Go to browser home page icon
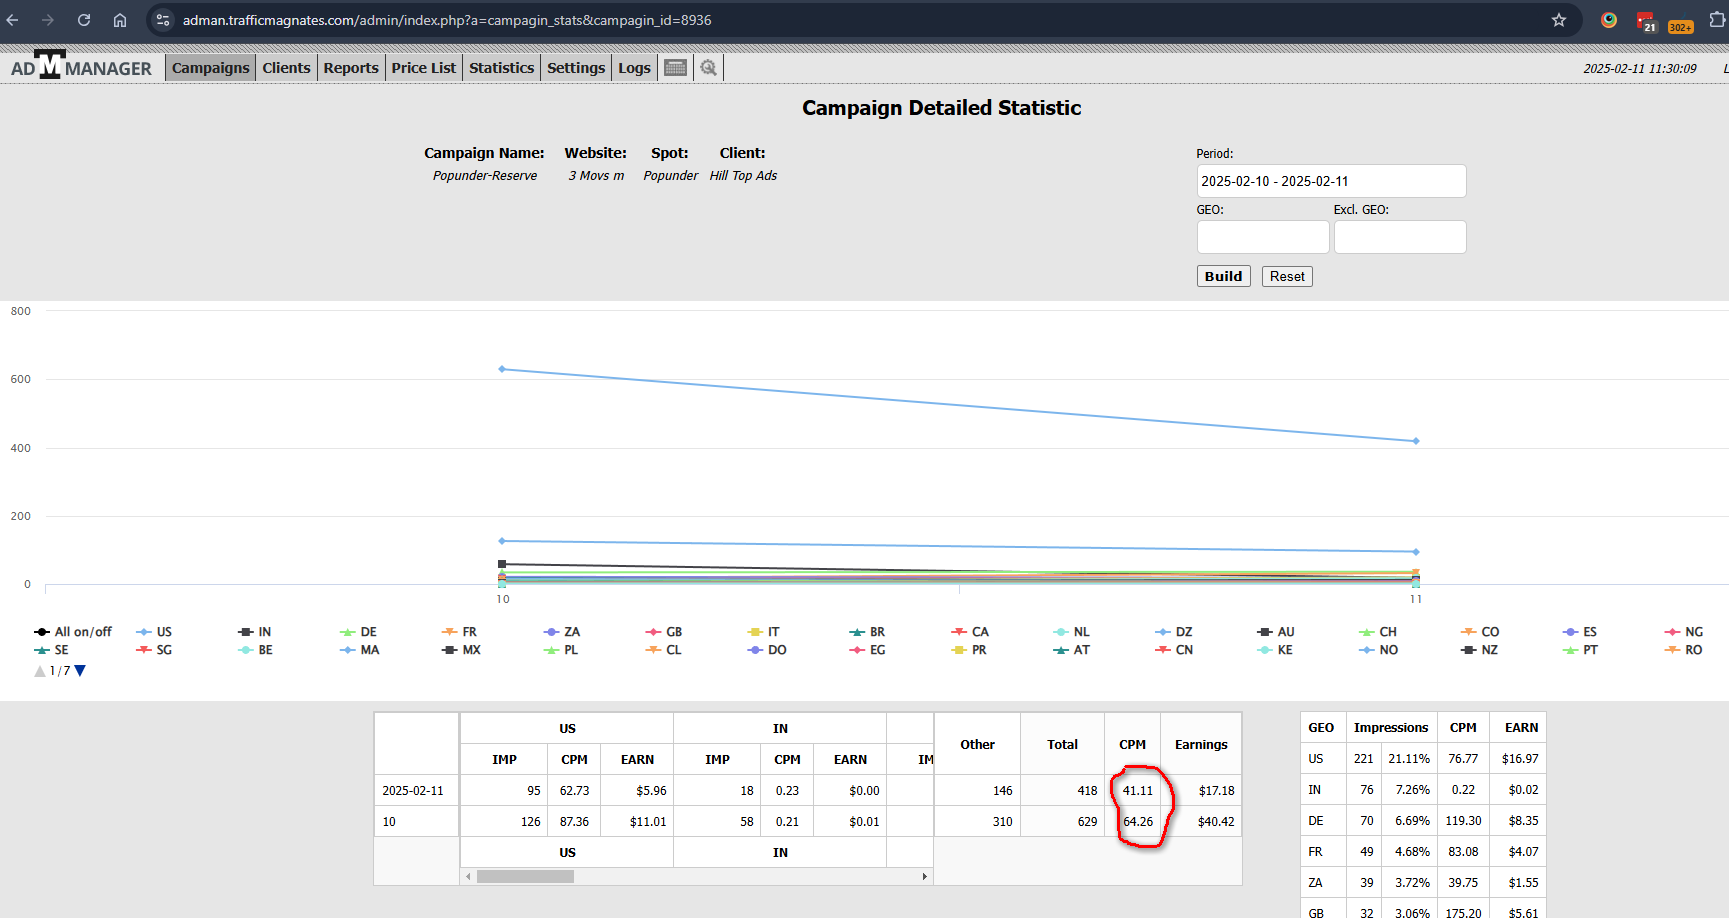1729x918 pixels. pos(120,20)
